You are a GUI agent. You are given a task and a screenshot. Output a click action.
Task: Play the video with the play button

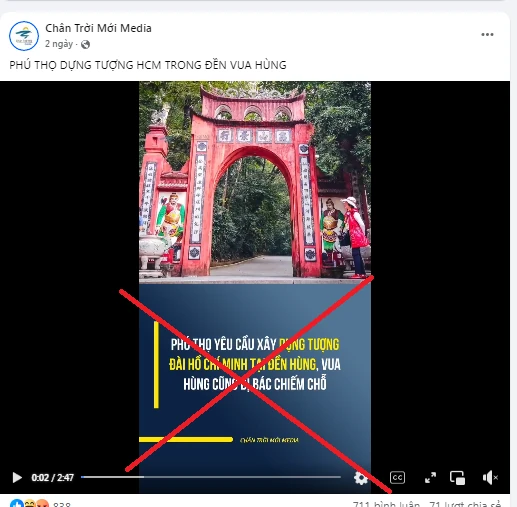[16, 477]
